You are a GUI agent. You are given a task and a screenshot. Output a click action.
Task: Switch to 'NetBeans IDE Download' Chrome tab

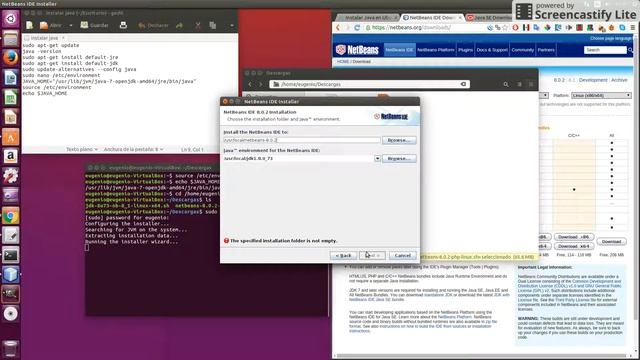(432, 18)
